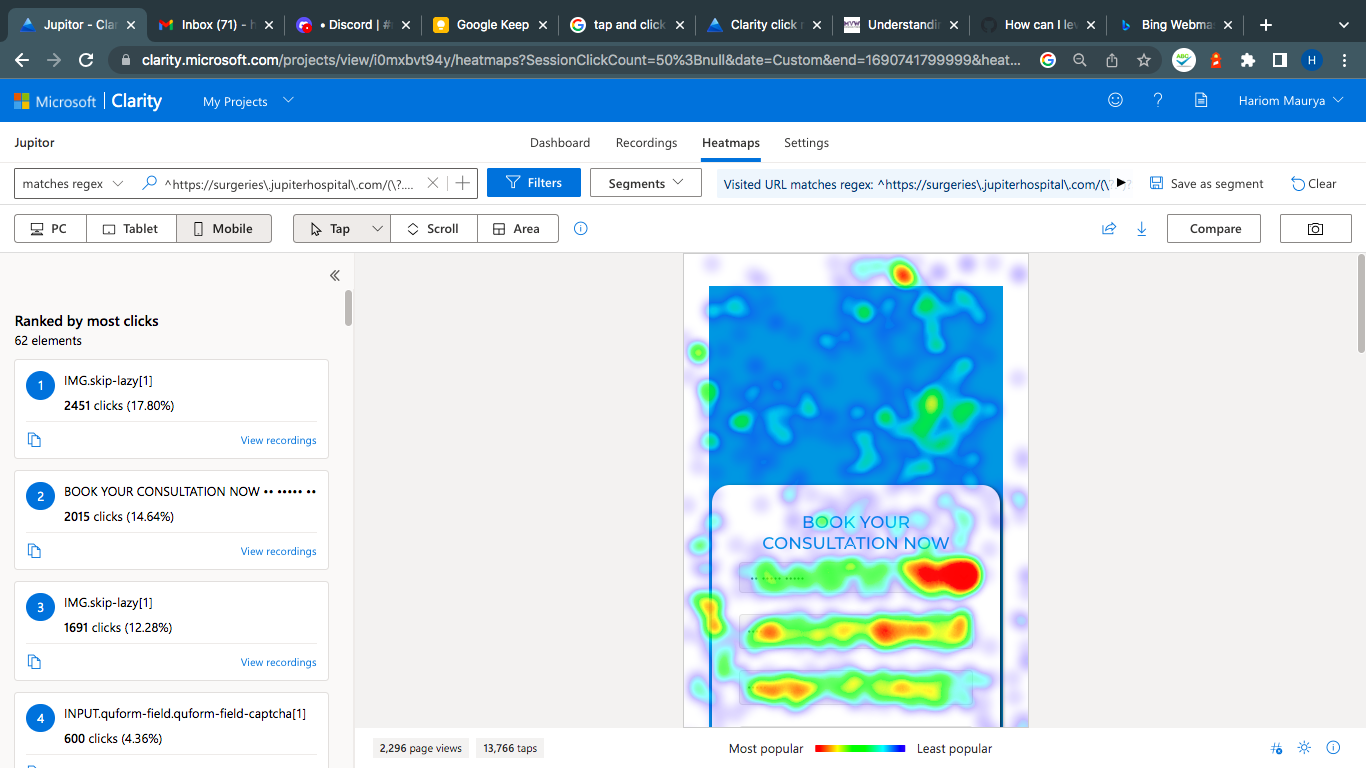Image resolution: width=1366 pixels, height=768 pixels.
Task: Click the Most popular color scale legend
Action: [766, 748]
